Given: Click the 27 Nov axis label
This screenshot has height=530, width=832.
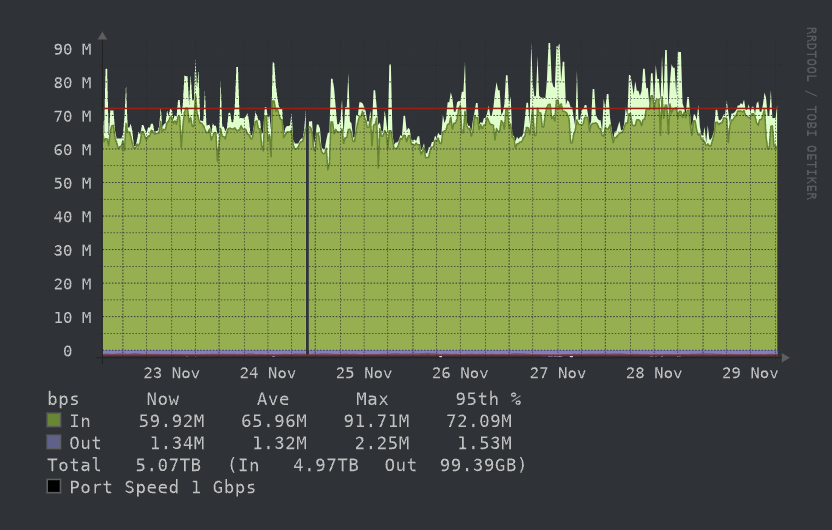Looking at the screenshot, I should 558,373.
